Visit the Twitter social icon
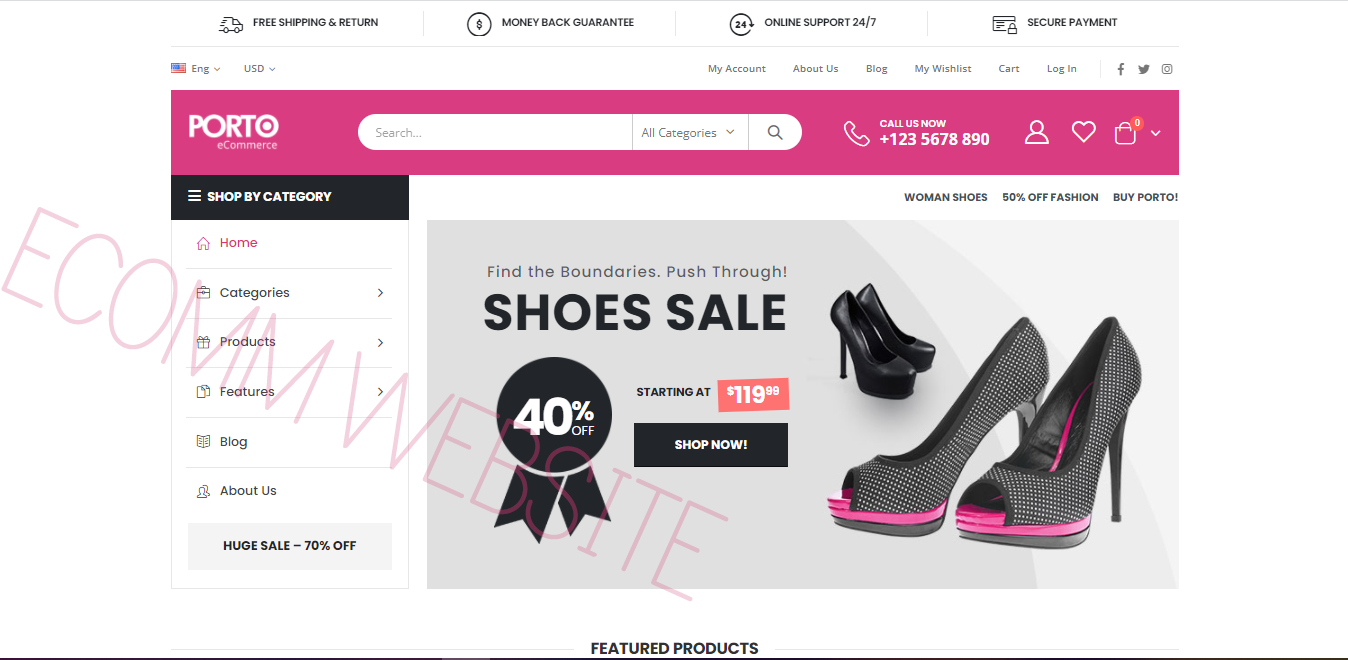 pos(1144,69)
